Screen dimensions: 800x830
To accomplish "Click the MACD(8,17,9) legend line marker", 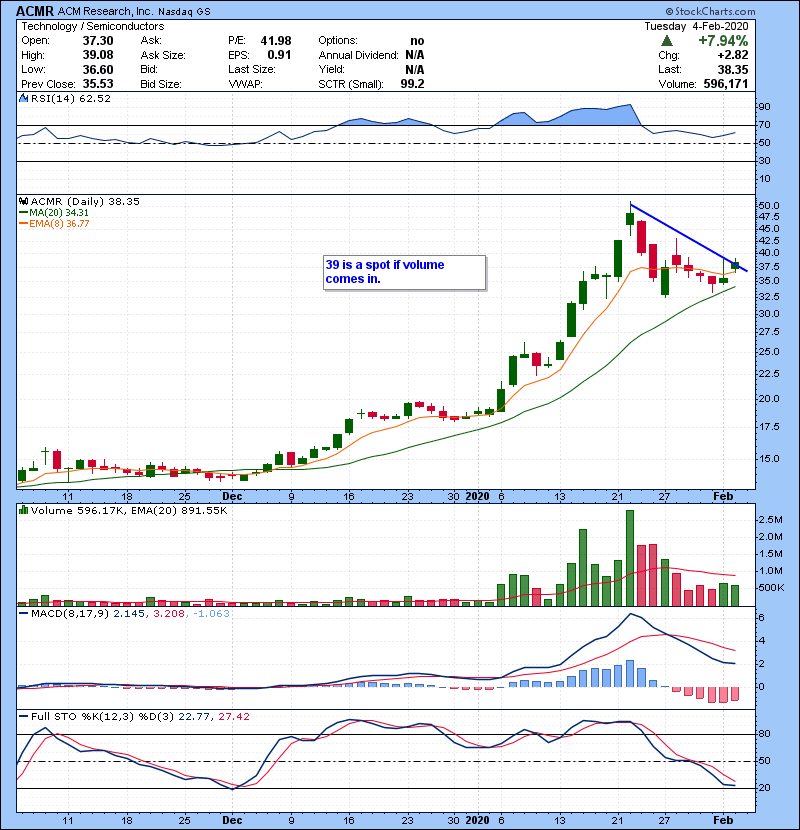I will [23, 614].
